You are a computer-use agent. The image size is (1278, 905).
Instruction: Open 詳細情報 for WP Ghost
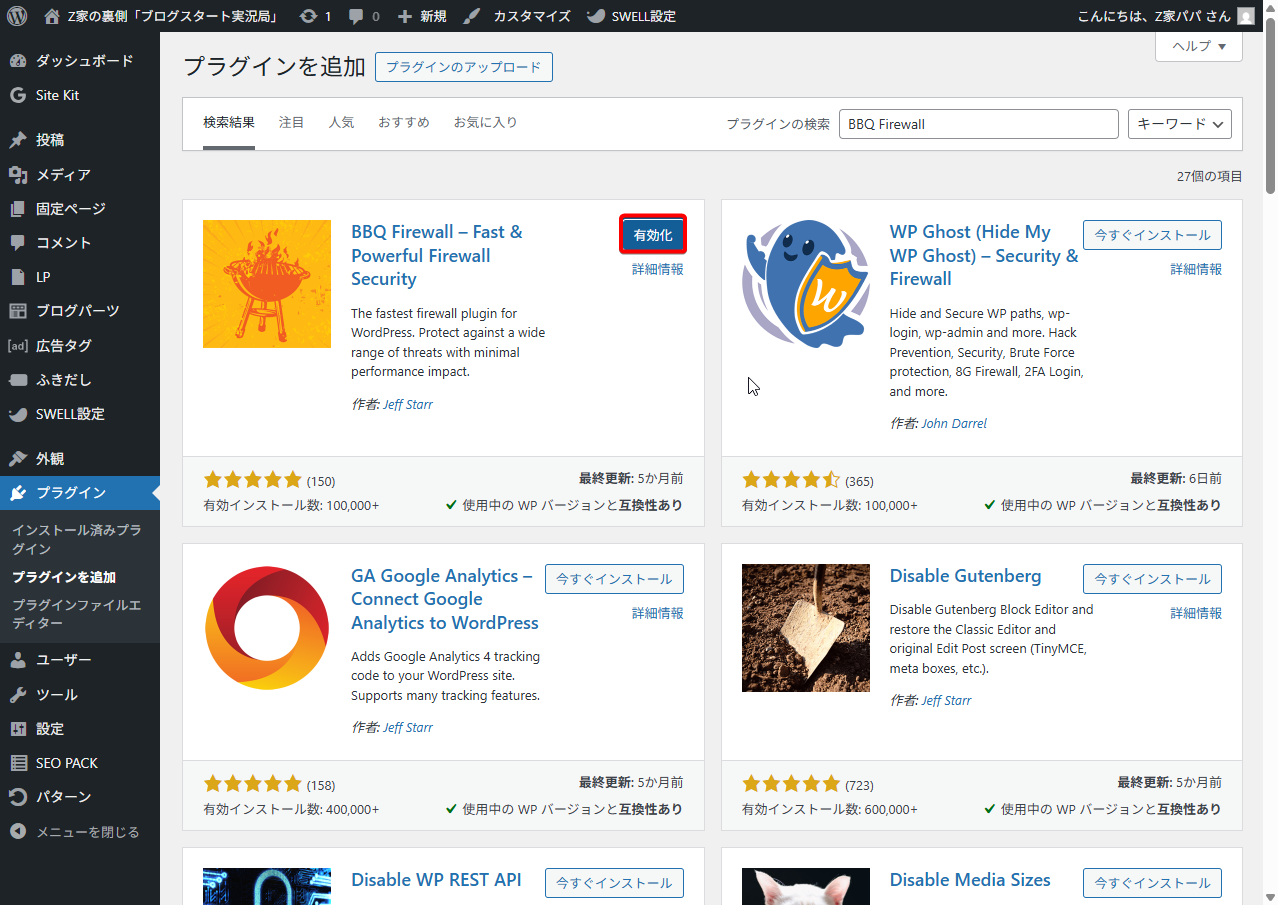[x=1196, y=269]
